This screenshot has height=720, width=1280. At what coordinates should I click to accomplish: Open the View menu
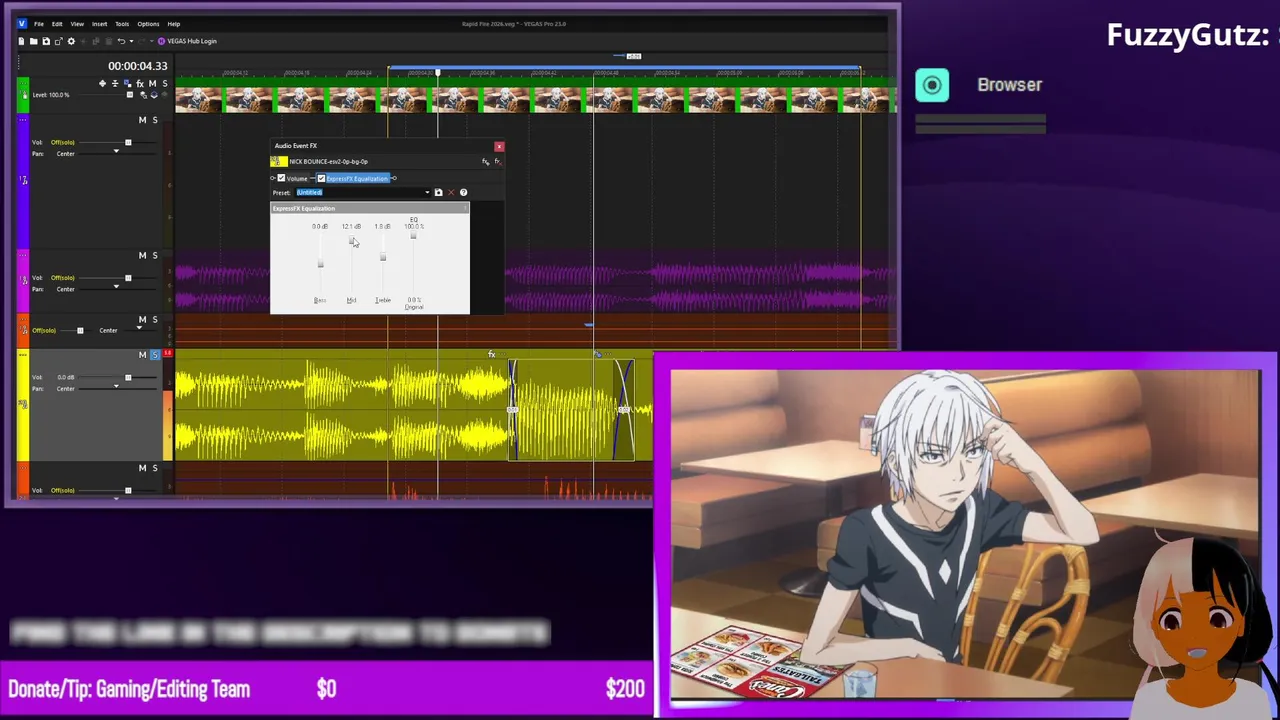pyautogui.click(x=77, y=24)
